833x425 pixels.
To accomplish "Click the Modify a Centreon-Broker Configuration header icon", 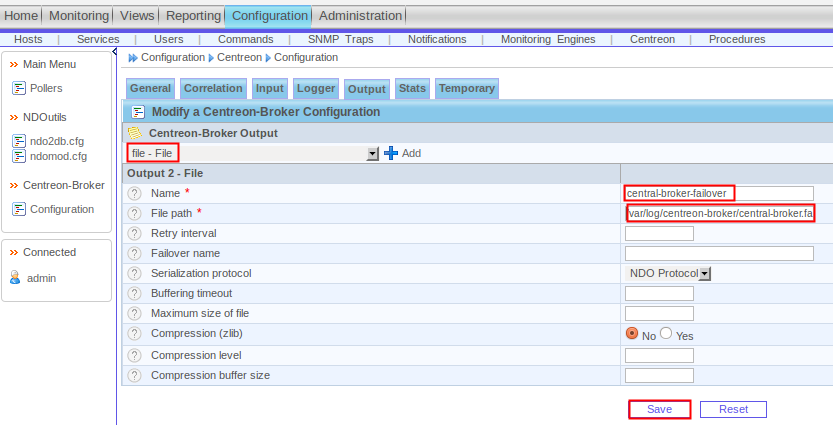I will [x=138, y=112].
